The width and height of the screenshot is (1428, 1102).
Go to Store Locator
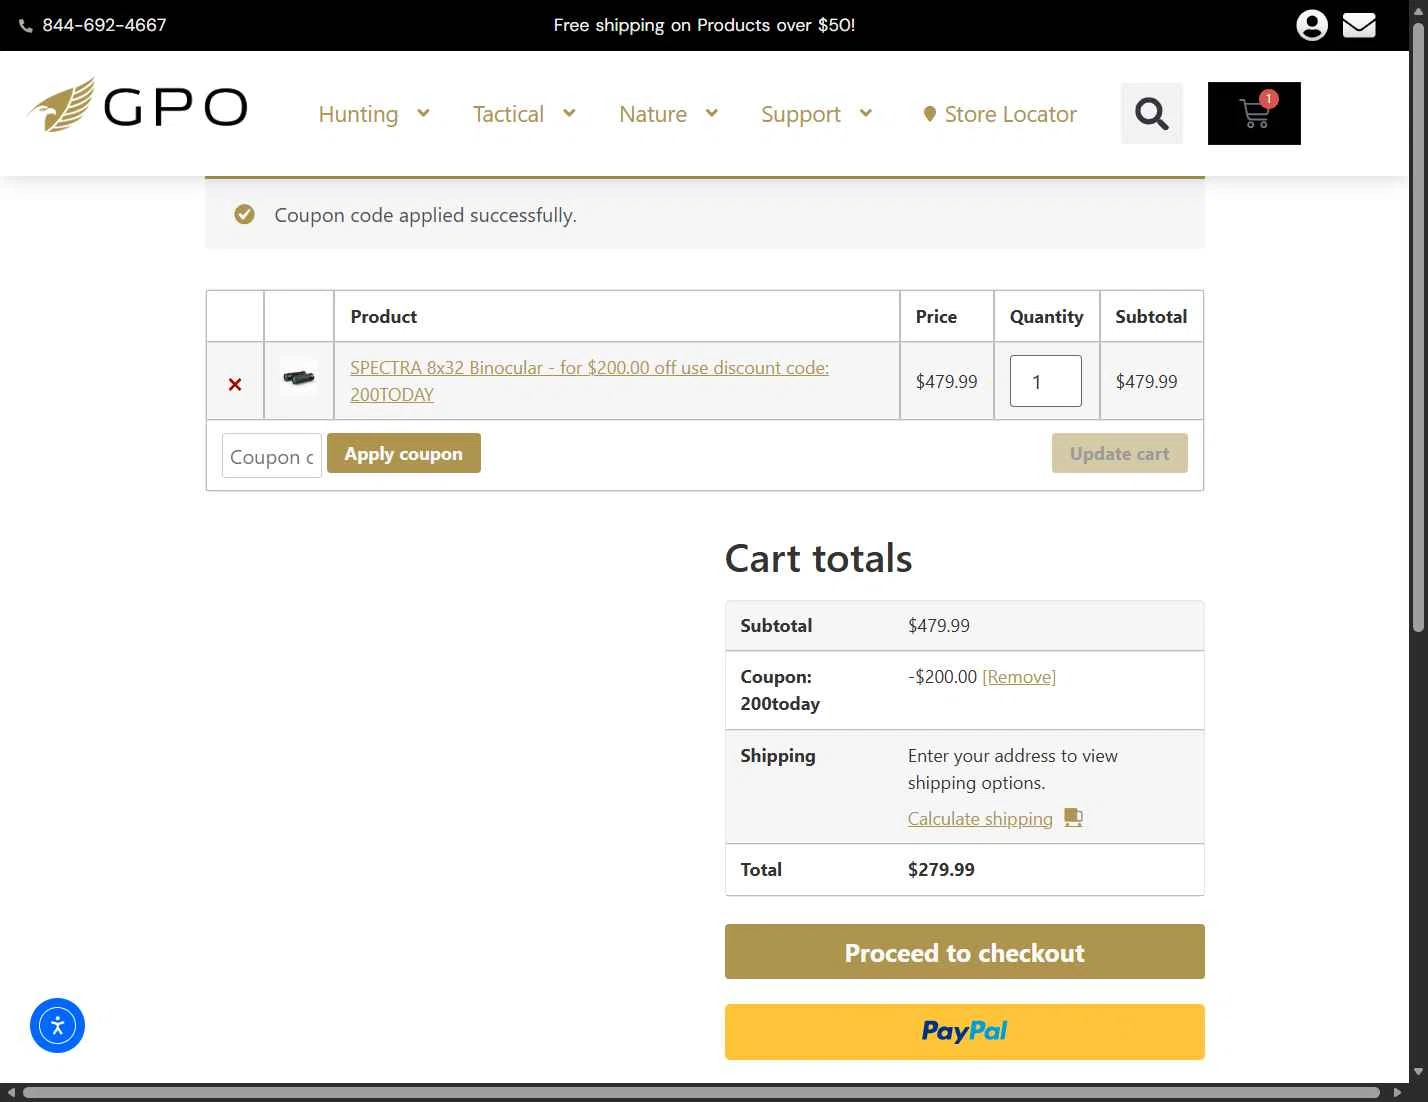tap(1010, 114)
